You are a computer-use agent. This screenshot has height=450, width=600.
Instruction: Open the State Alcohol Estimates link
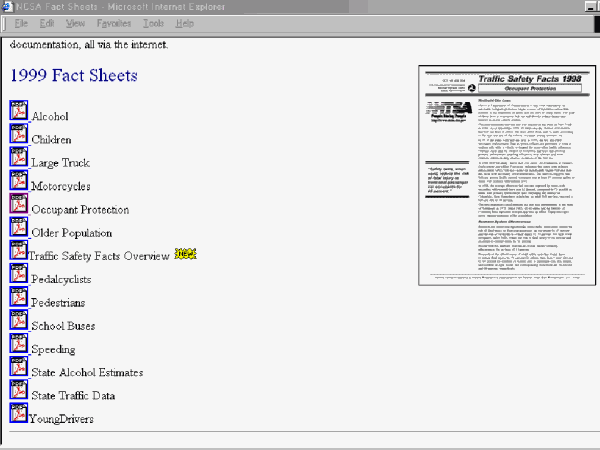coord(87,373)
